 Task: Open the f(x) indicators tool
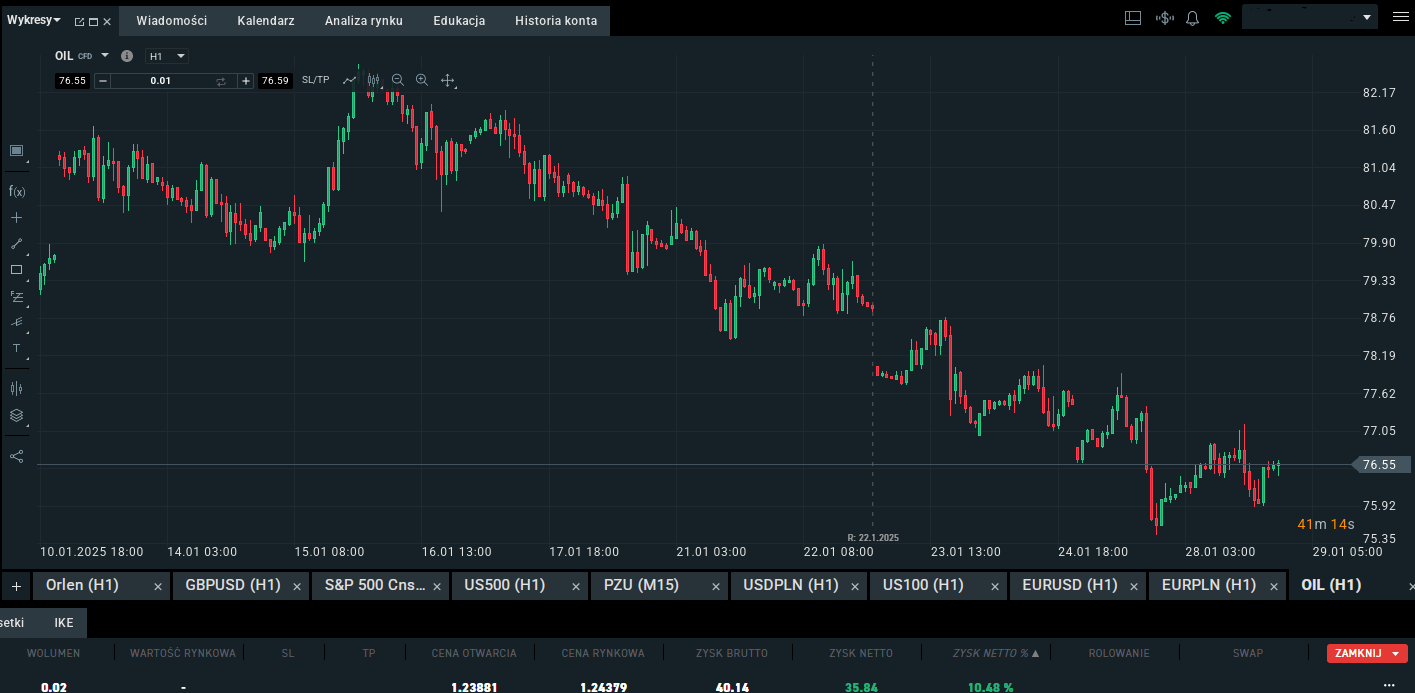16,191
